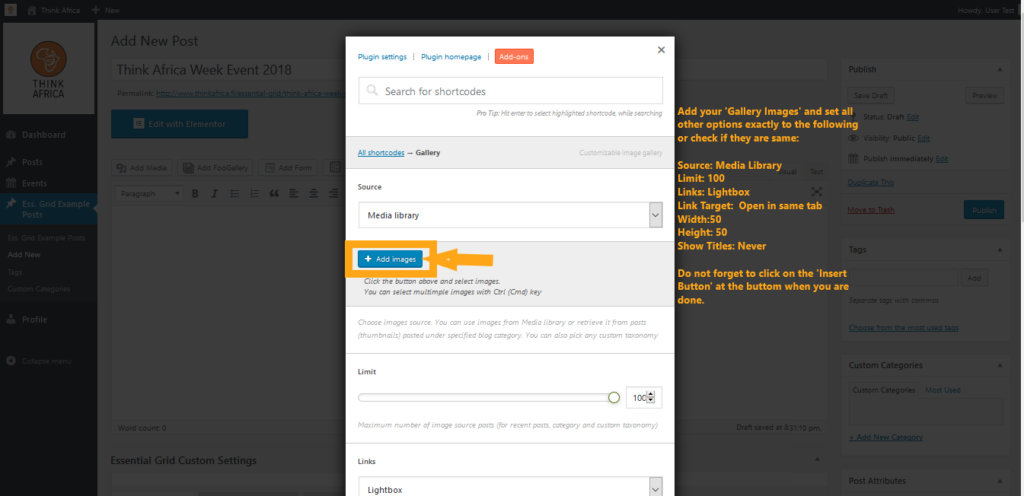Click the WordPress logo in admin bar
The width and height of the screenshot is (1024, 496).
tap(11, 10)
